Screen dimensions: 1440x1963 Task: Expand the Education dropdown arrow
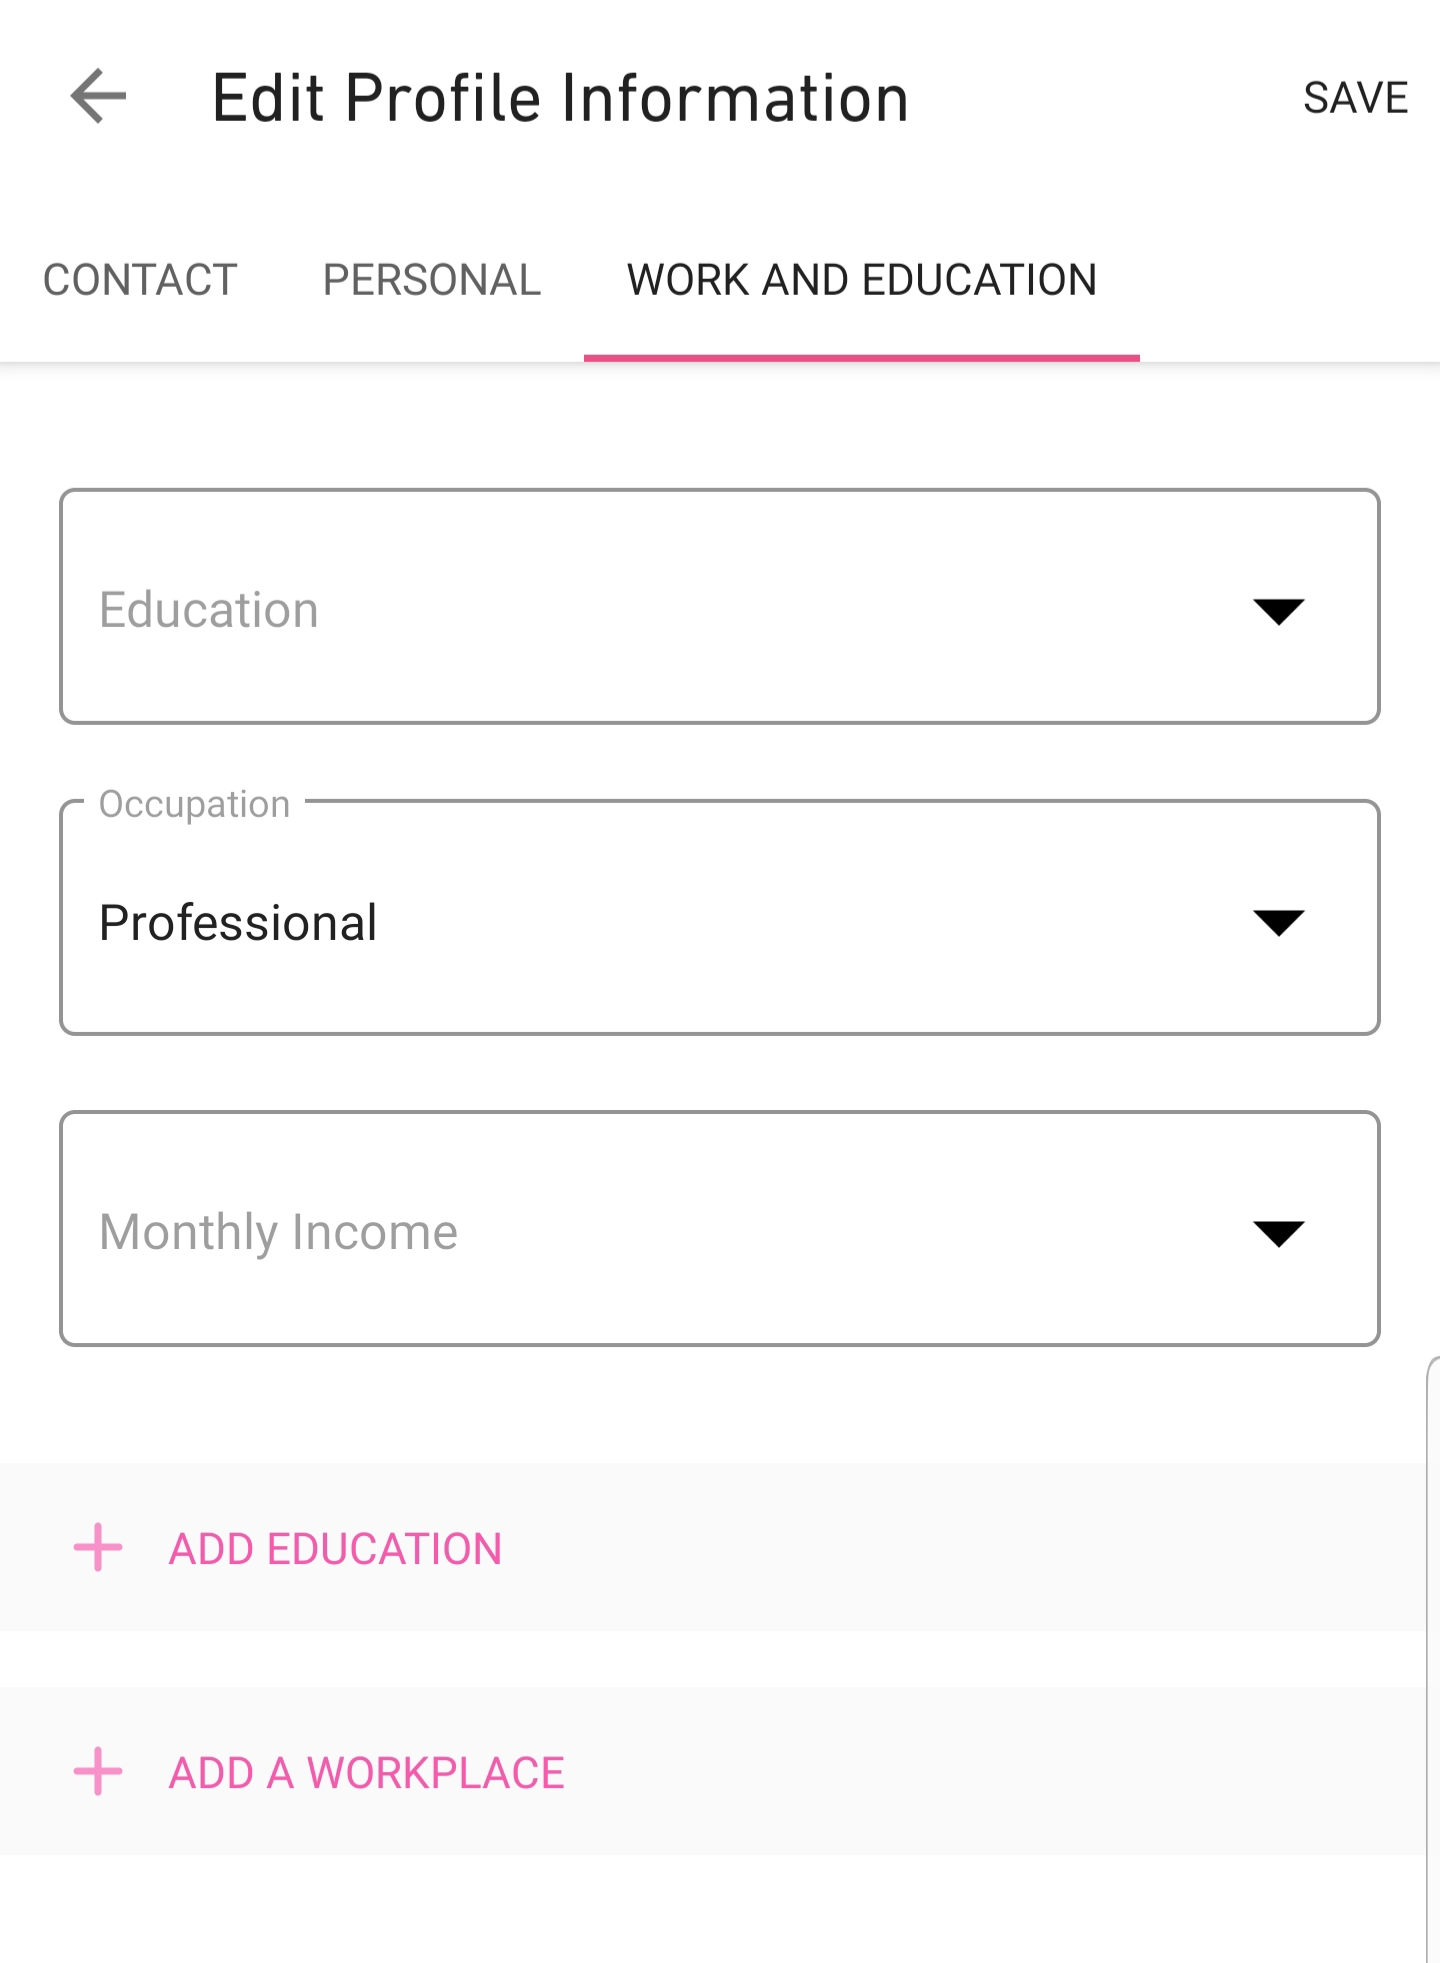coord(1278,610)
